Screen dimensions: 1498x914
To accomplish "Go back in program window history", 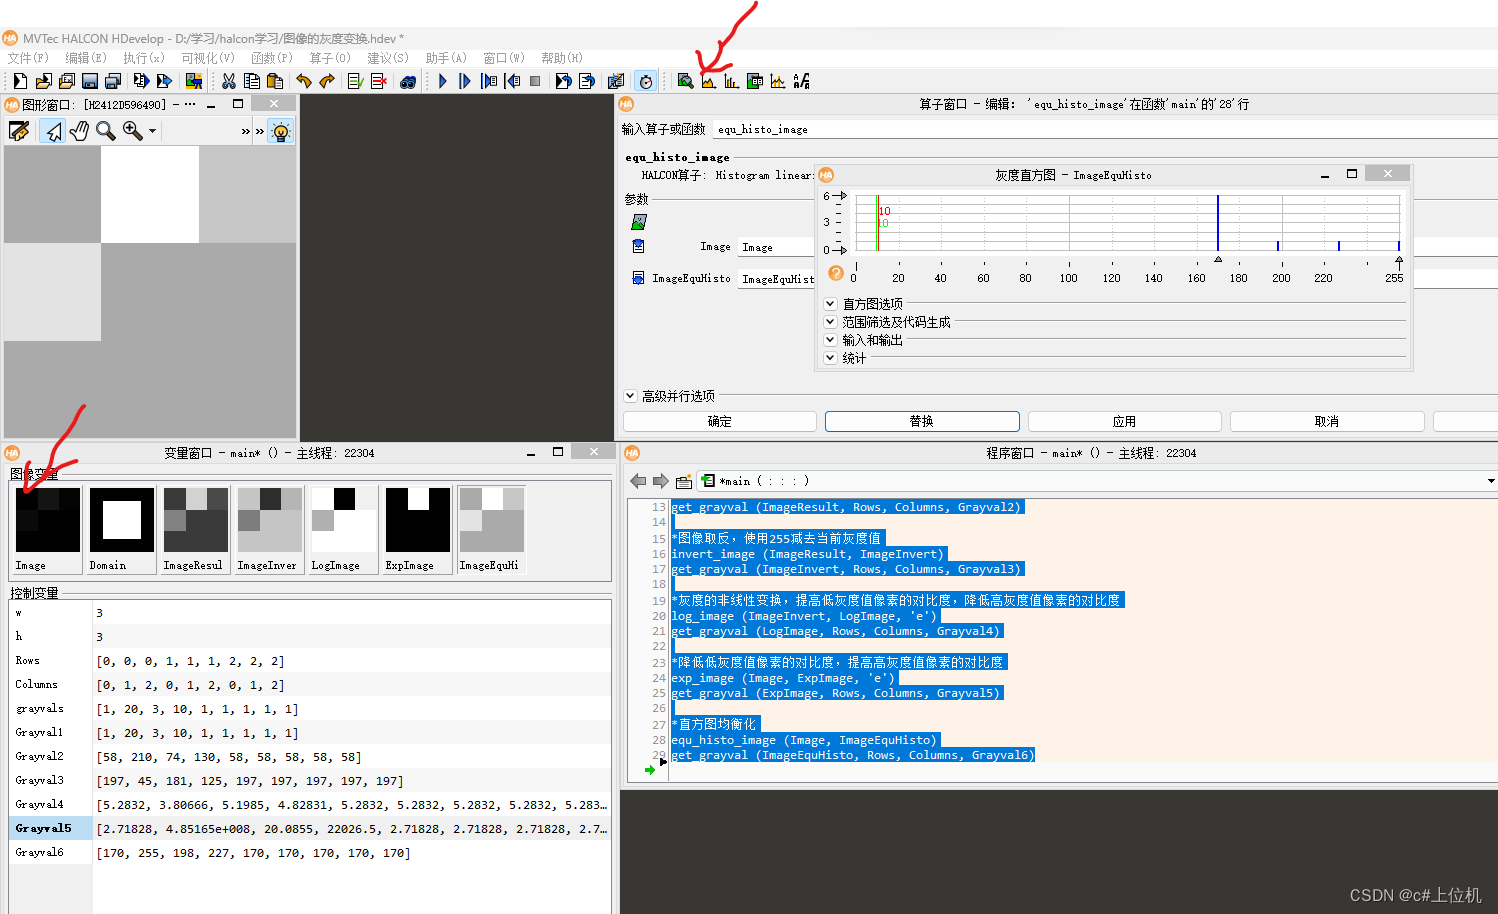I will point(638,481).
